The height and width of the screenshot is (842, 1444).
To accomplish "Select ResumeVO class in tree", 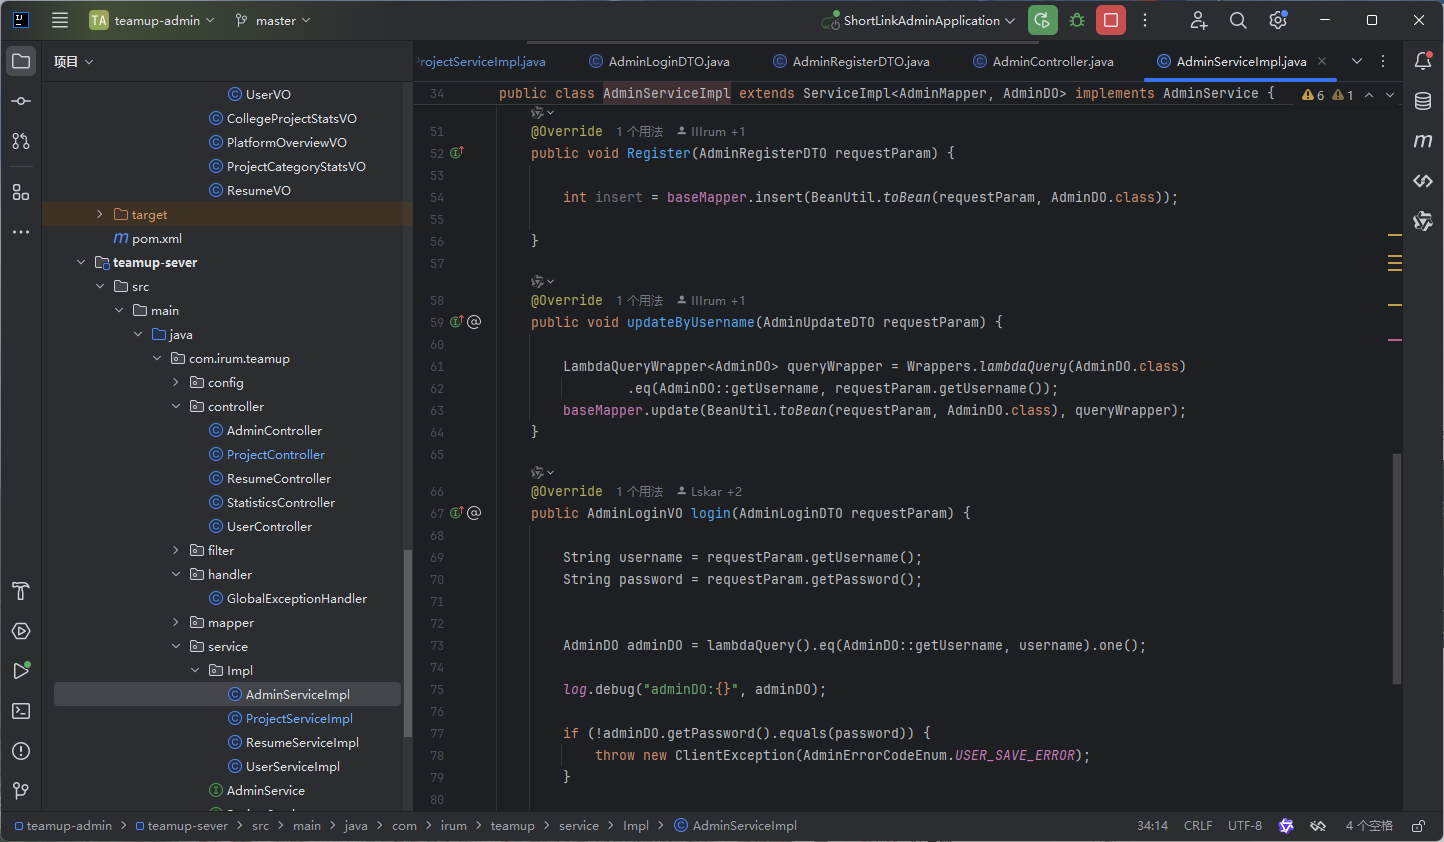I will point(258,191).
